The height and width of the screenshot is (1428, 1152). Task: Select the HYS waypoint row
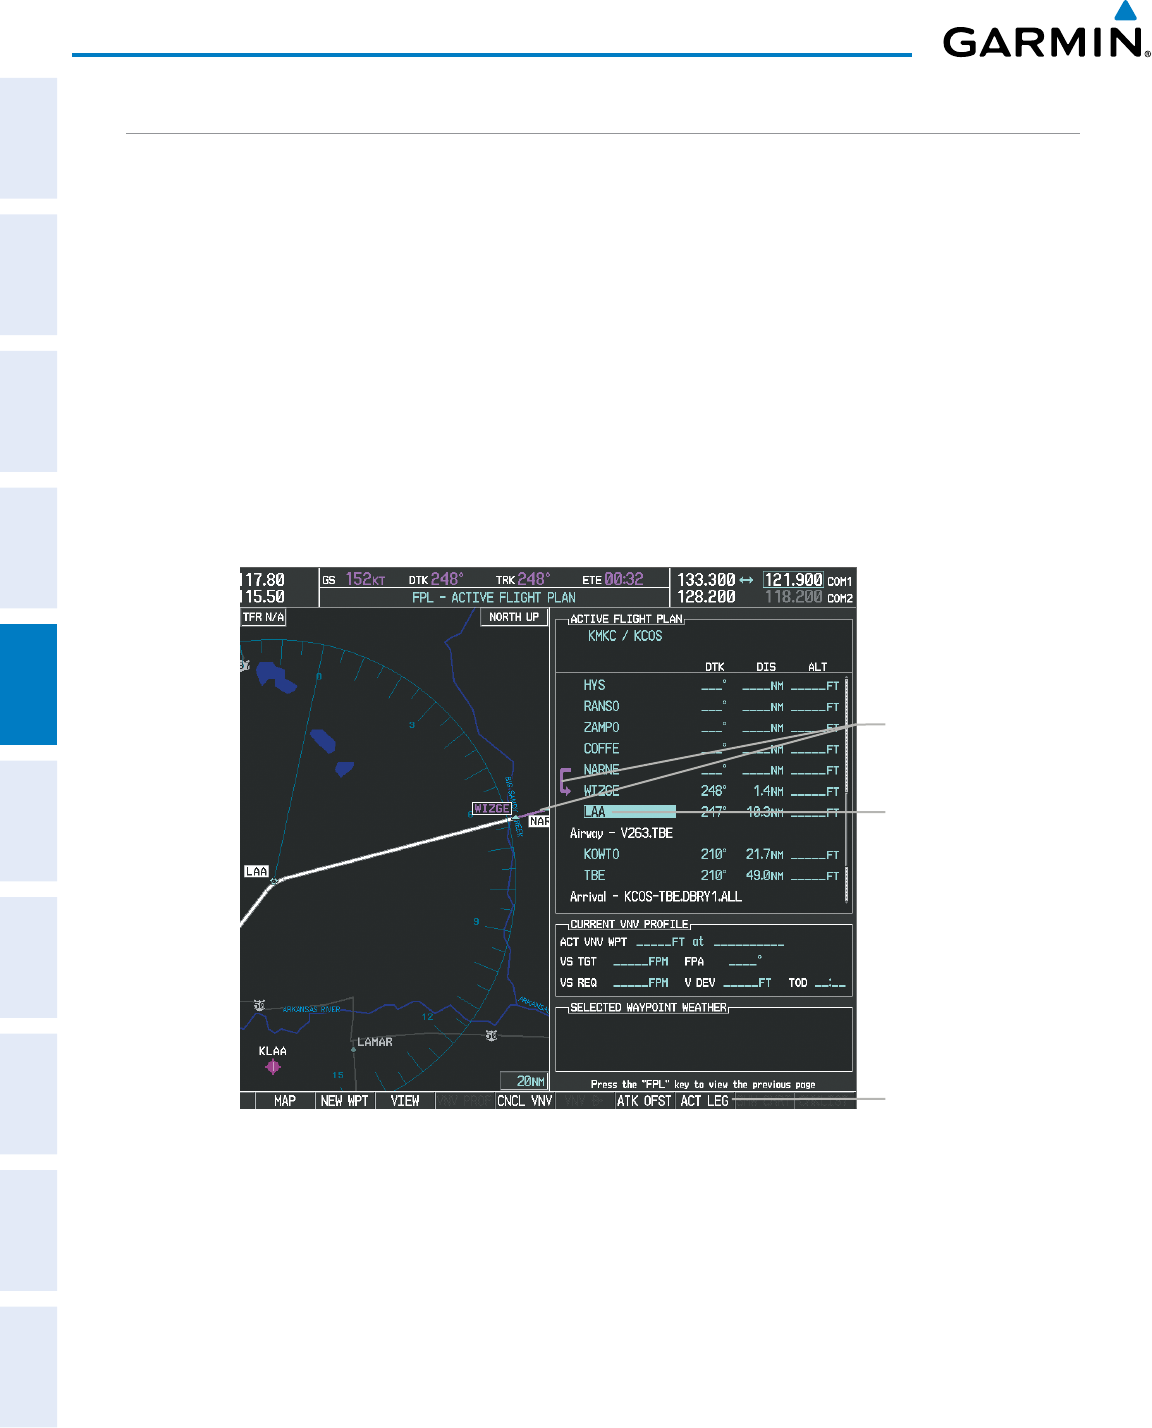pos(711,686)
